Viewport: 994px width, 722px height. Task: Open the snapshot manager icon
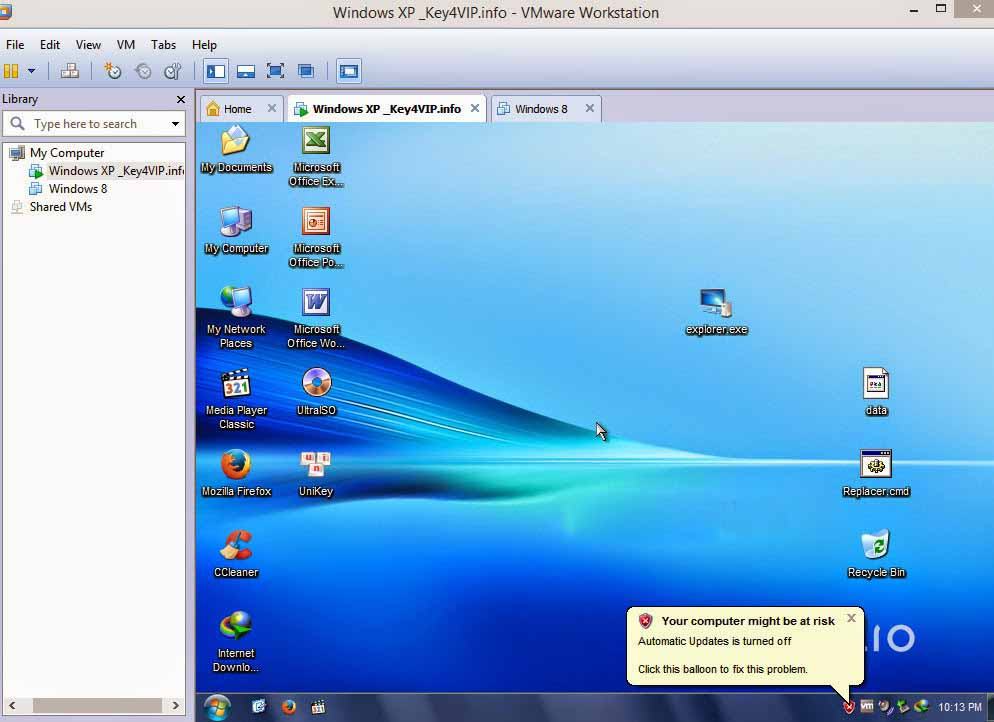click(173, 71)
